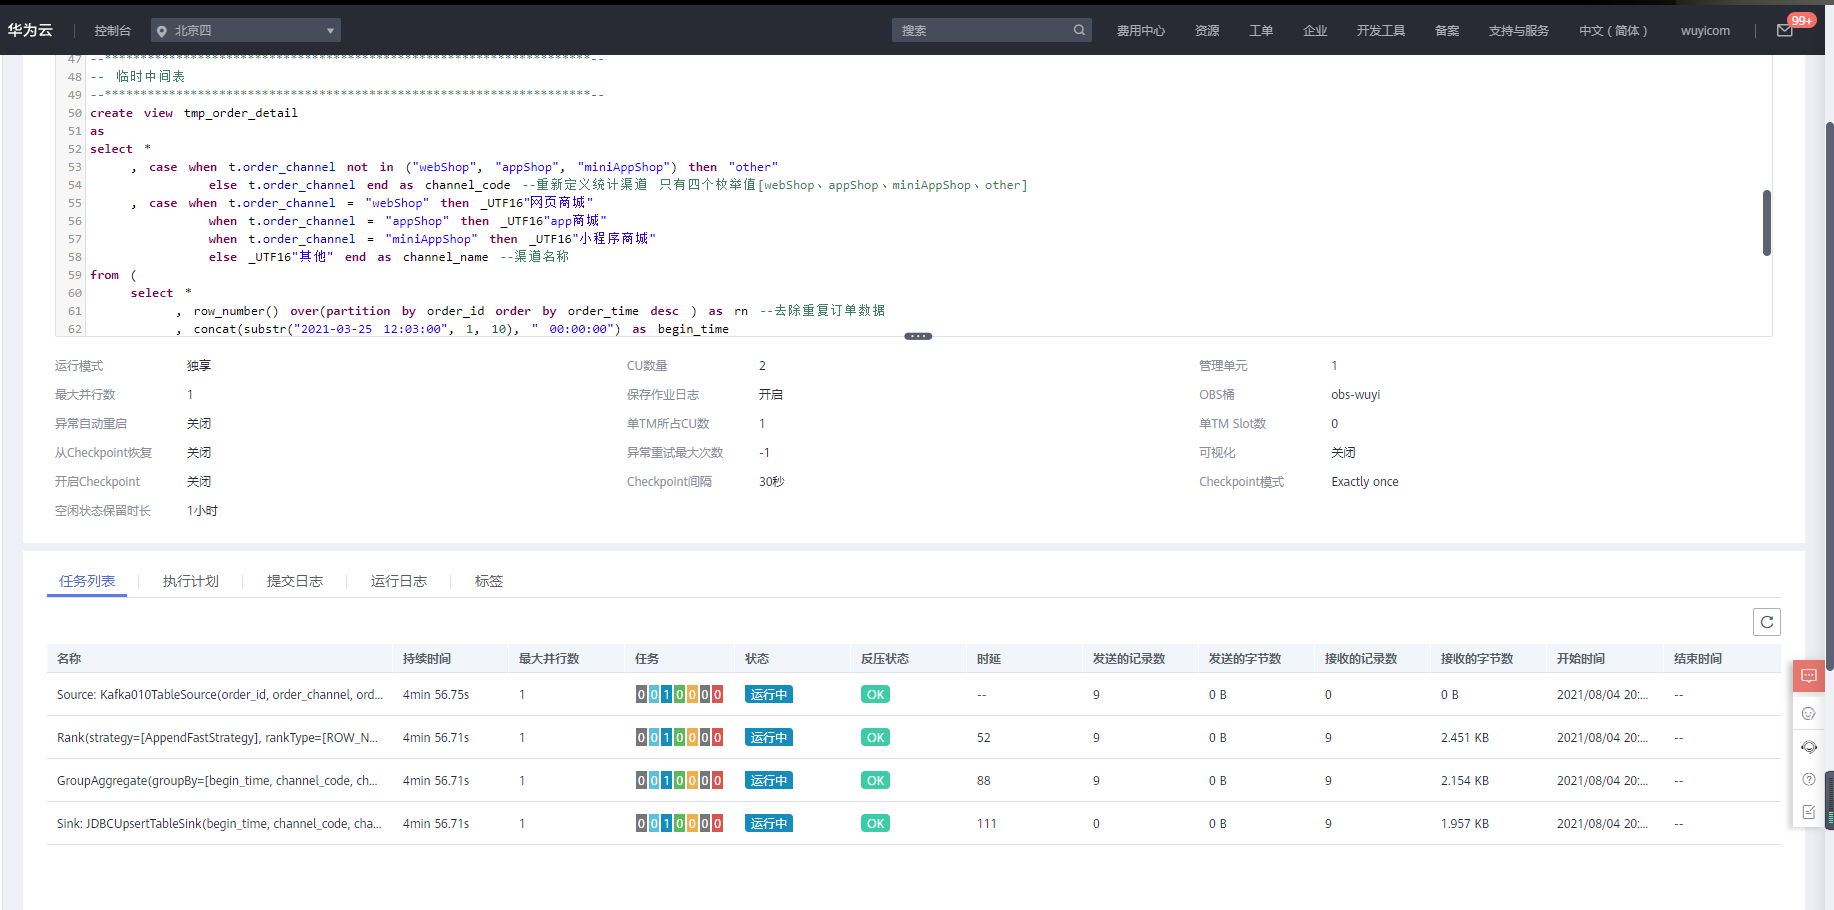Open the notepad edit icon in sidebar
Screen dimensions: 1834x910
click(1808, 812)
